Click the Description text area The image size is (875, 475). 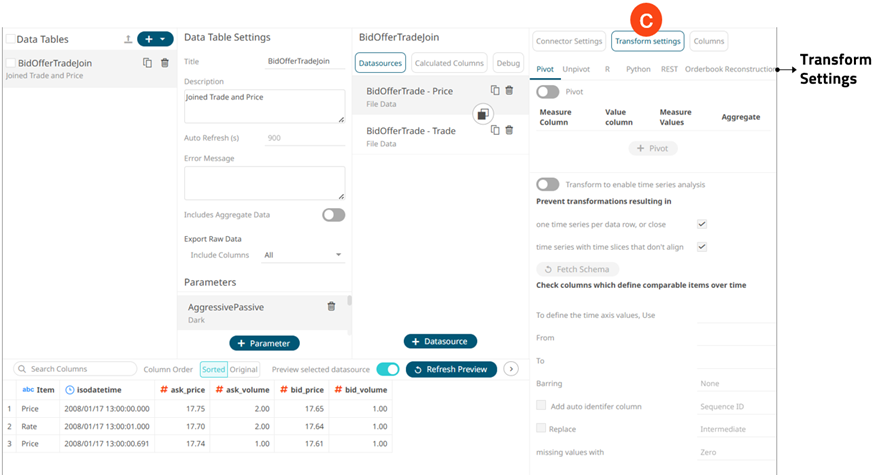pyautogui.click(x=265, y=106)
